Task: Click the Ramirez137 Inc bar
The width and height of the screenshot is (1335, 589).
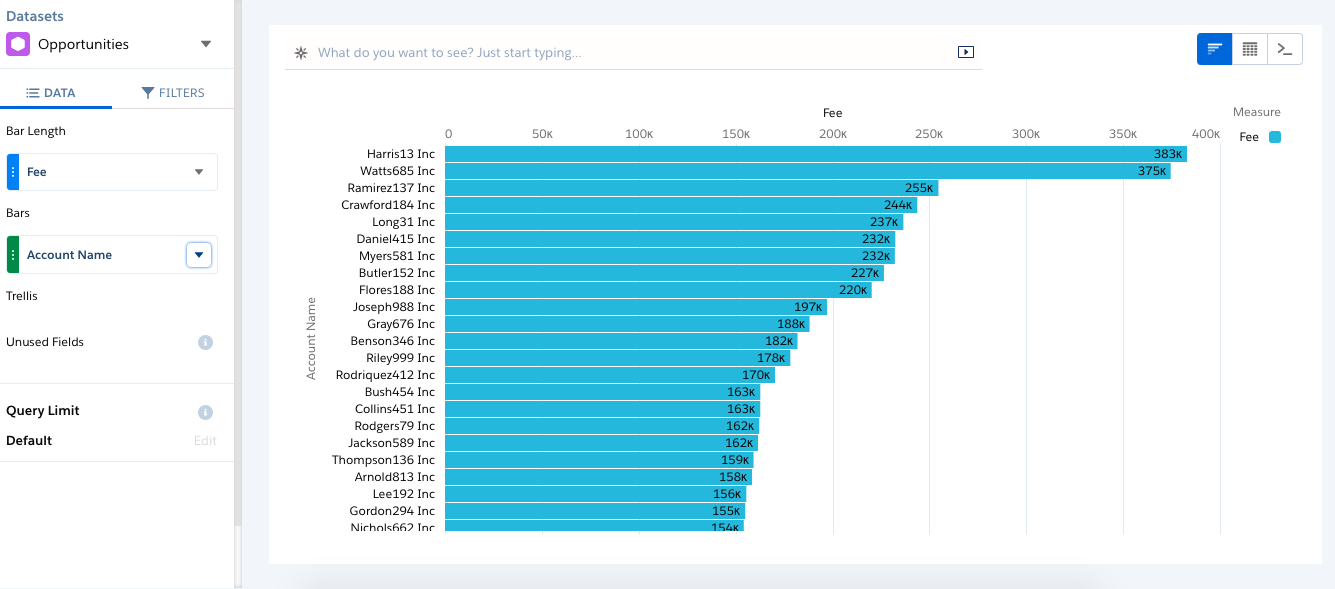Action: 692,188
